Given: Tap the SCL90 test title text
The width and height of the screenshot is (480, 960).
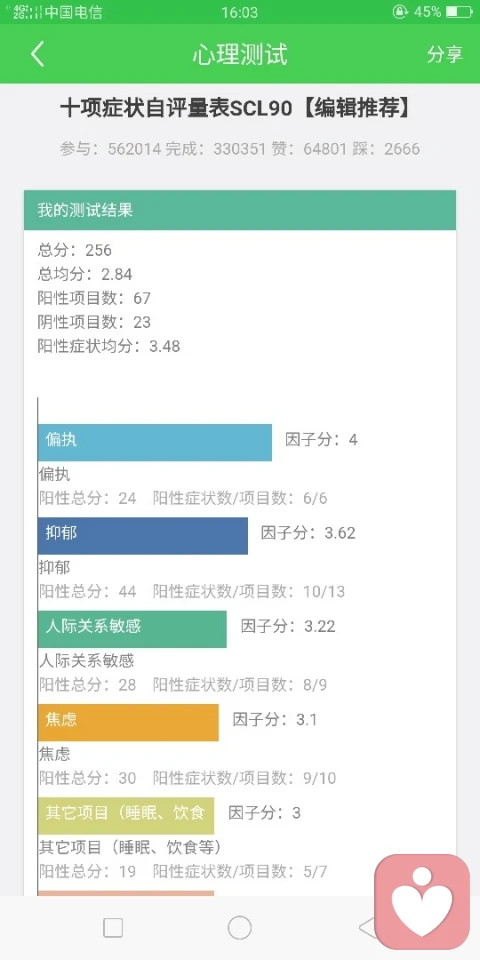Looking at the screenshot, I should (x=235, y=109).
